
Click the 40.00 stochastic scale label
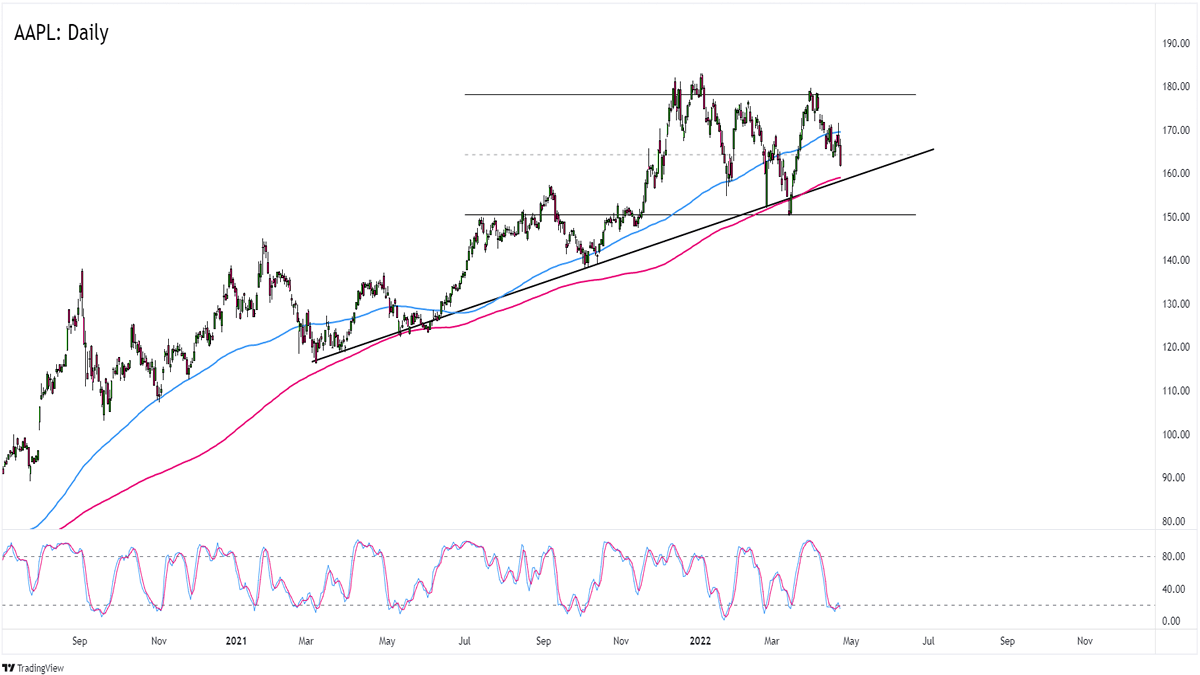(1175, 589)
